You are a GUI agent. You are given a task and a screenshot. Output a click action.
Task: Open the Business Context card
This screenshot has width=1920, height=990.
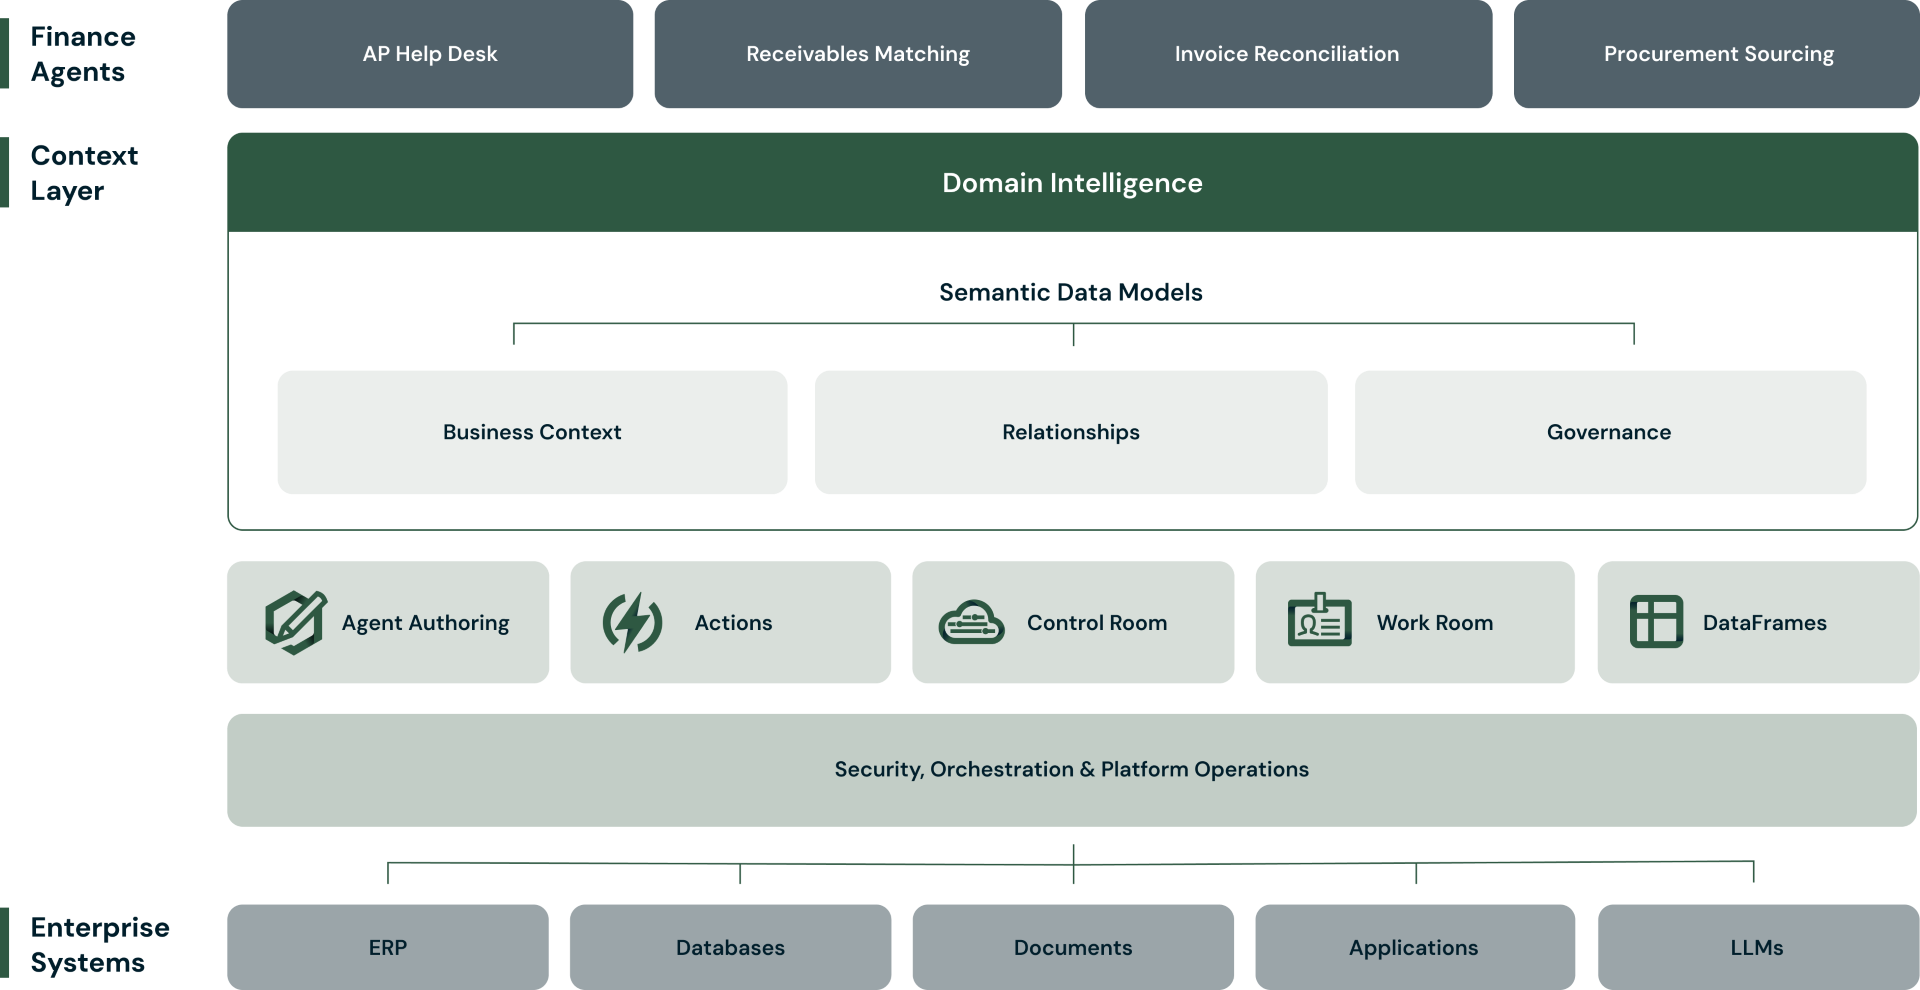pyautogui.click(x=532, y=432)
